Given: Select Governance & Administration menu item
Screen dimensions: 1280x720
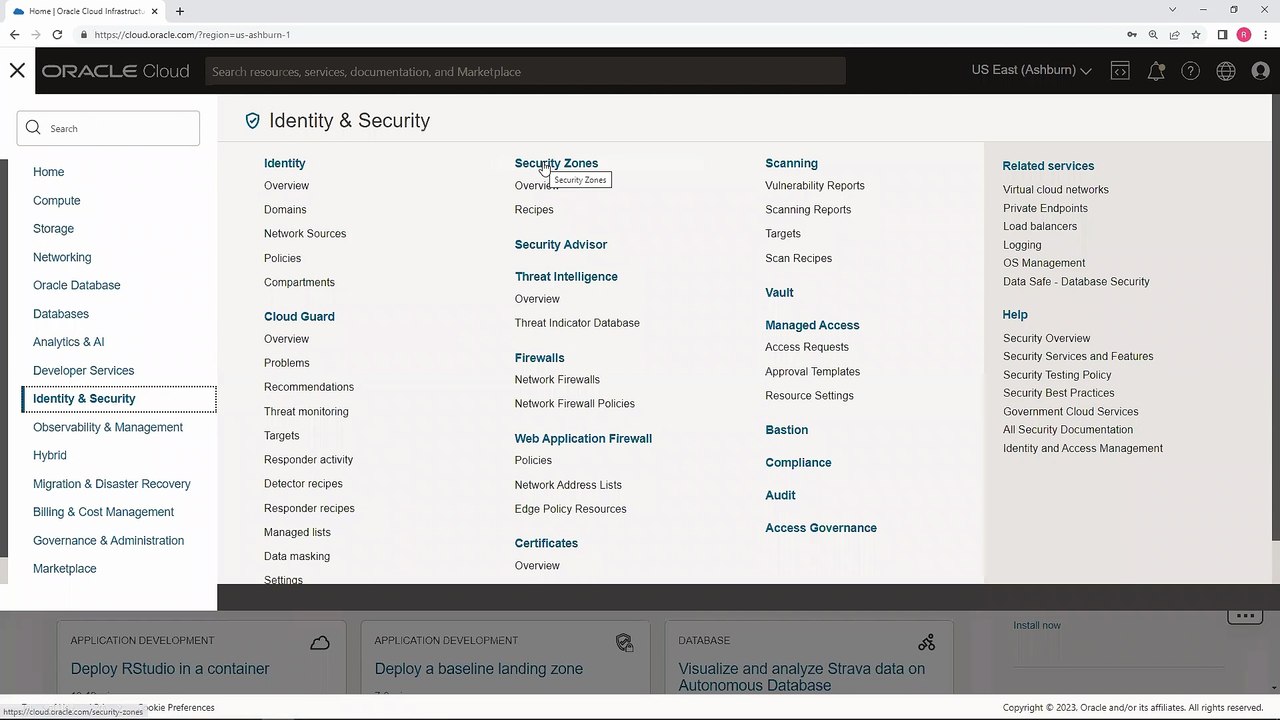Looking at the screenshot, I should 108,540.
